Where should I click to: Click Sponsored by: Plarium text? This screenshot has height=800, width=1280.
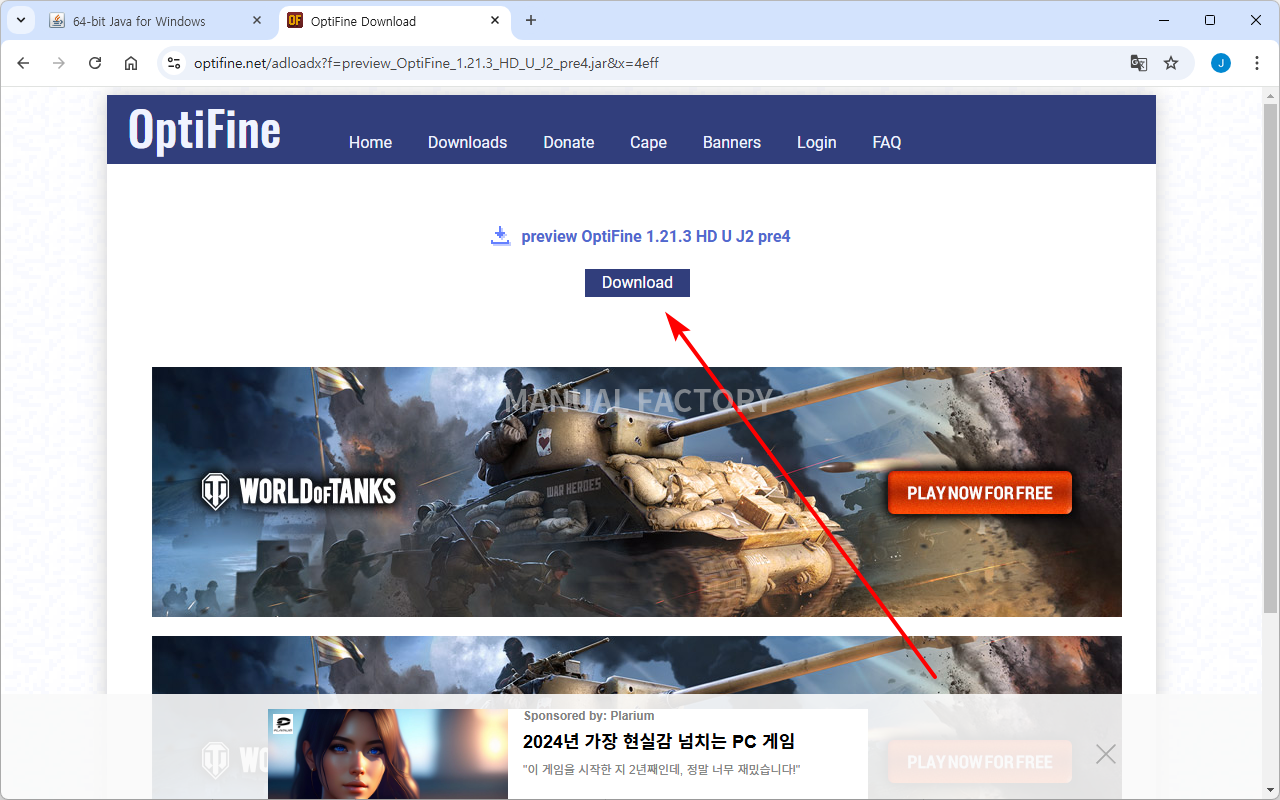(x=589, y=716)
